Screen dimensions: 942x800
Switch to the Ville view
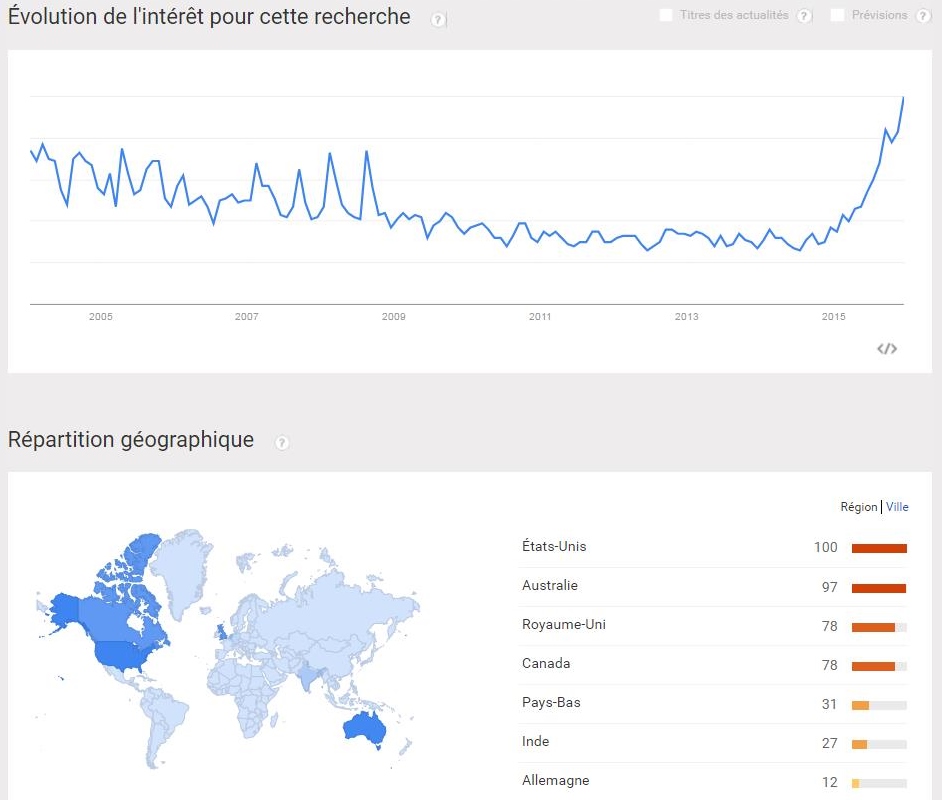click(x=897, y=507)
